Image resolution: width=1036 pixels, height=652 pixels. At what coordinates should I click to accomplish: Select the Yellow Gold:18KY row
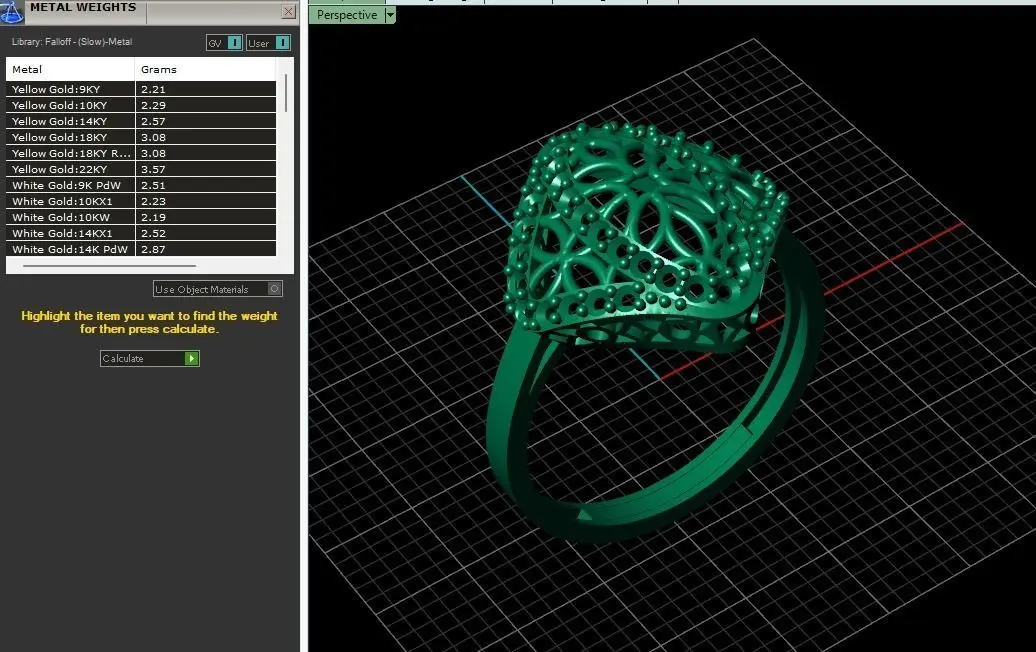pos(141,137)
